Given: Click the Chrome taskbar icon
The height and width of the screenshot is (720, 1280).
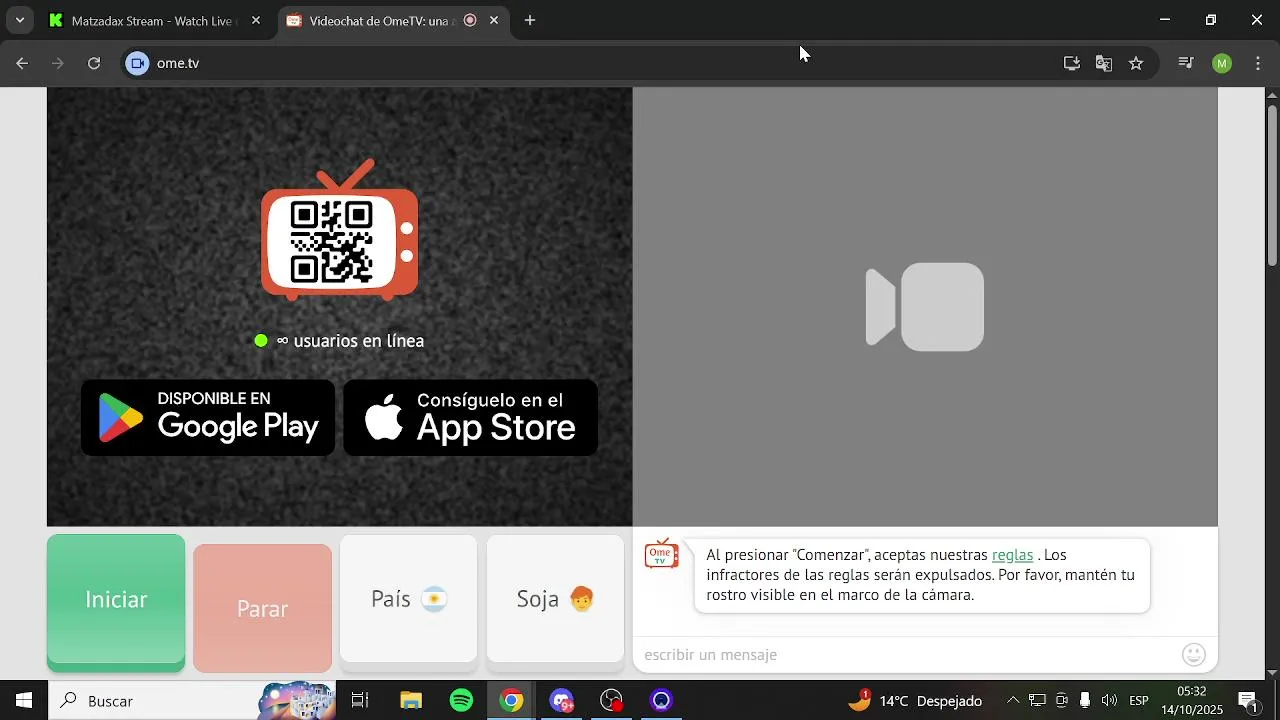Looking at the screenshot, I should point(511,701).
